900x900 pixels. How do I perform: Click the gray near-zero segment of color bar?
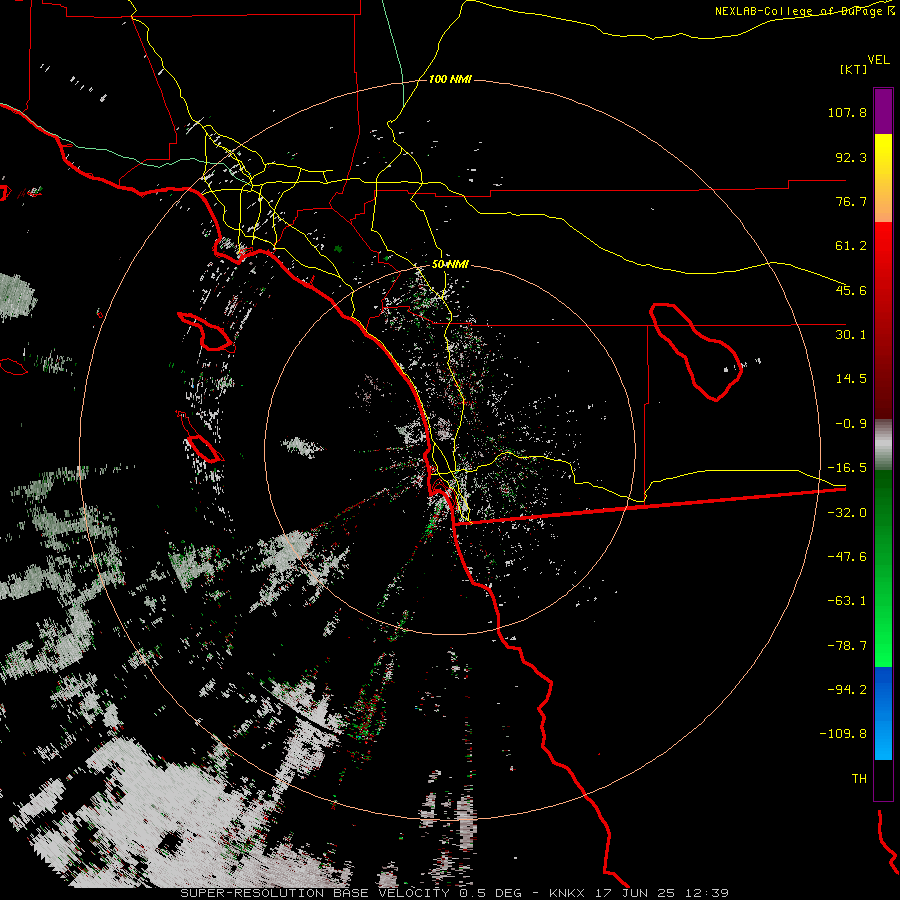tap(883, 445)
